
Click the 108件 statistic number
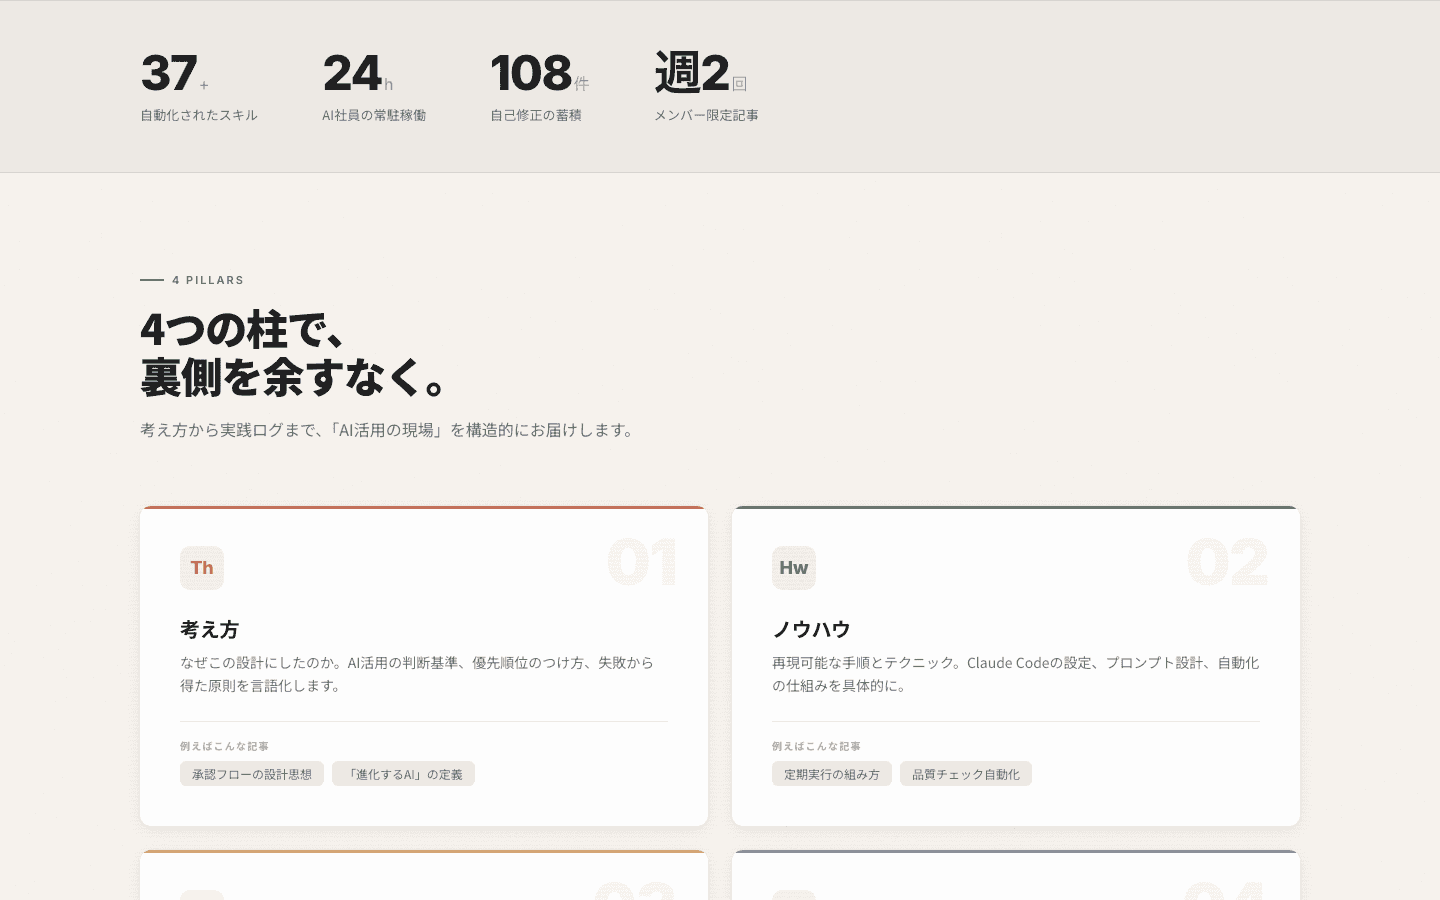(x=540, y=73)
